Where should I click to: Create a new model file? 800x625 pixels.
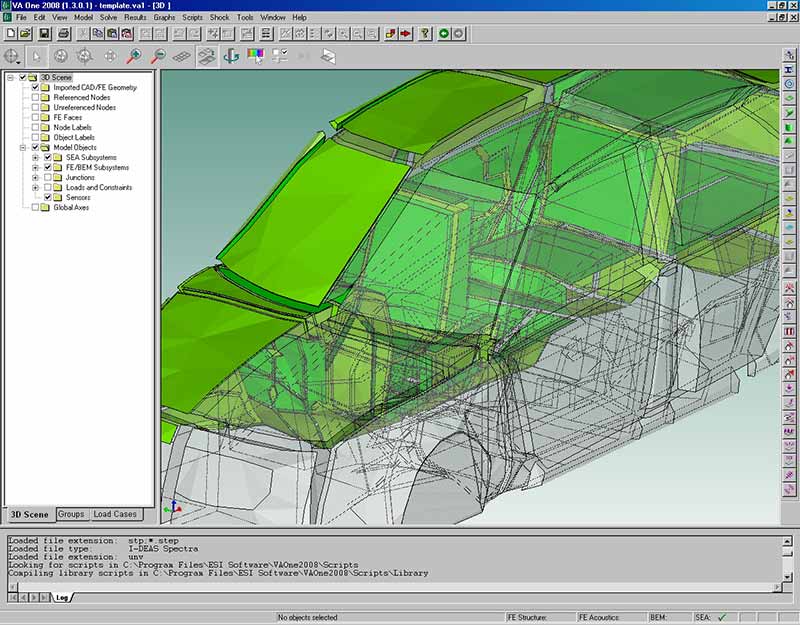(x=10, y=34)
